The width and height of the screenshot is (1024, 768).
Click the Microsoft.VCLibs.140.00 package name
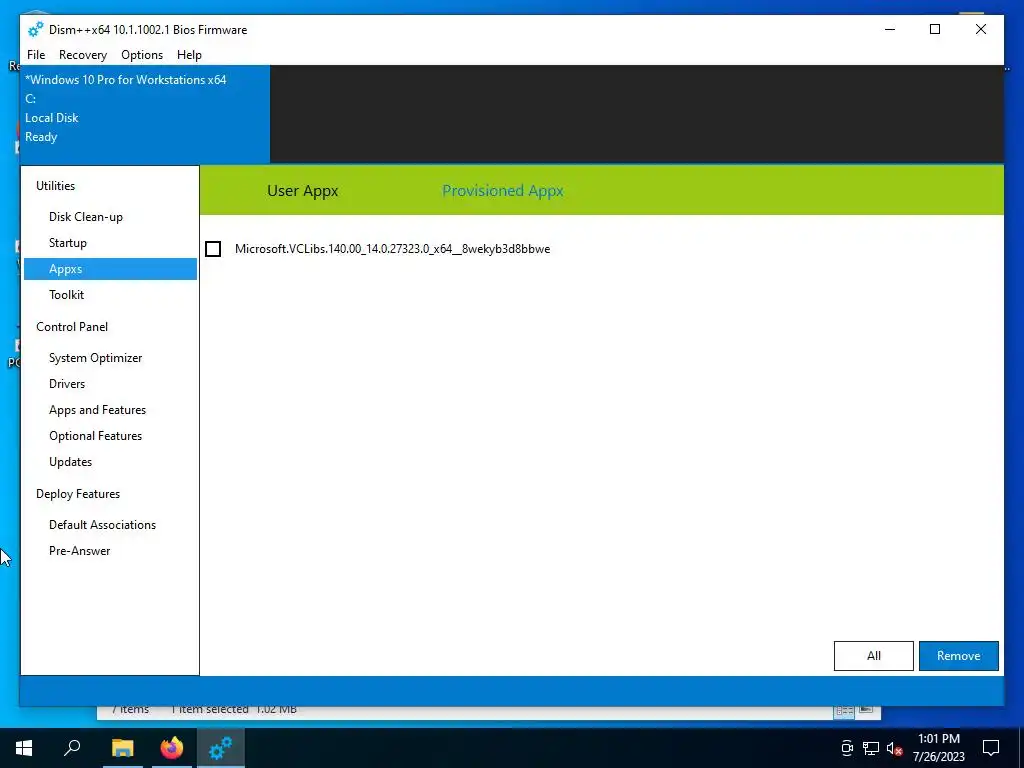click(x=392, y=249)
